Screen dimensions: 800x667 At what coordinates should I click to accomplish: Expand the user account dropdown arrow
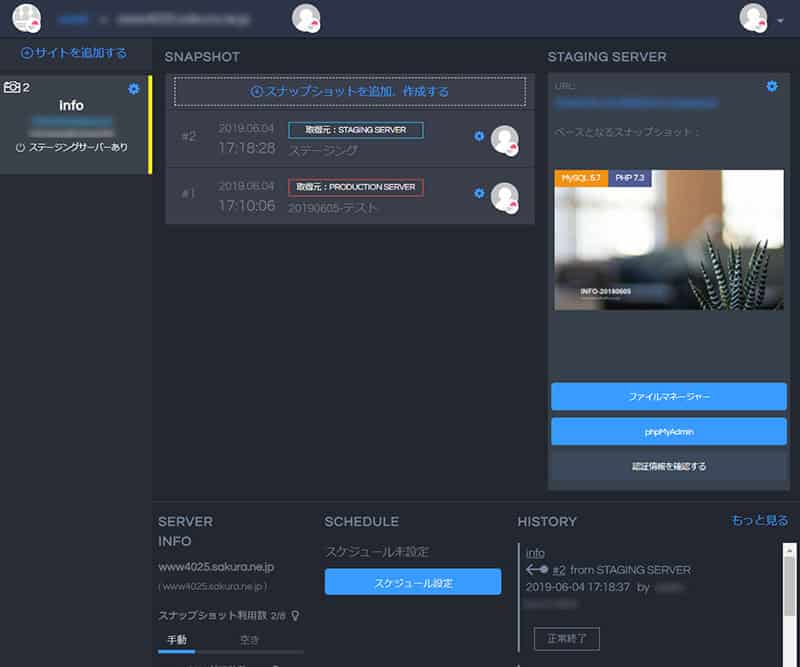pyautogui.click(x=780, y=20)
